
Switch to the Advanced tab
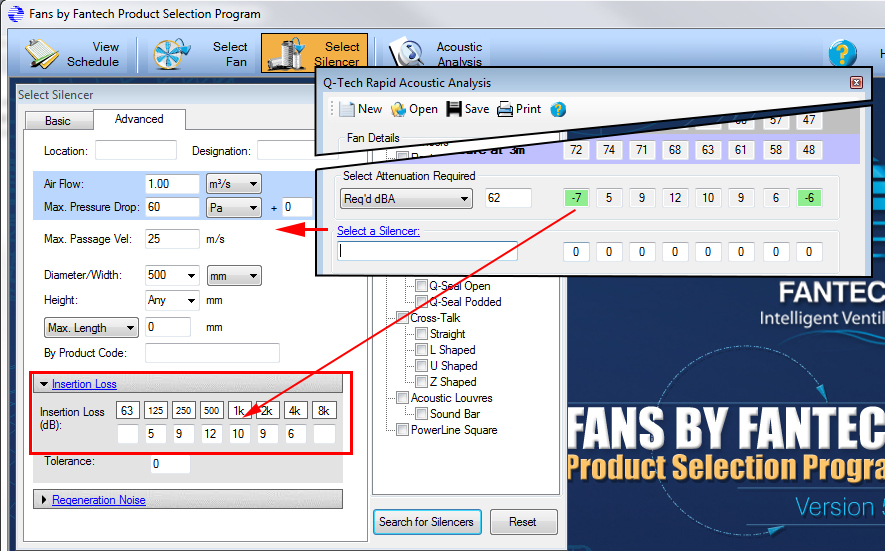139,119
